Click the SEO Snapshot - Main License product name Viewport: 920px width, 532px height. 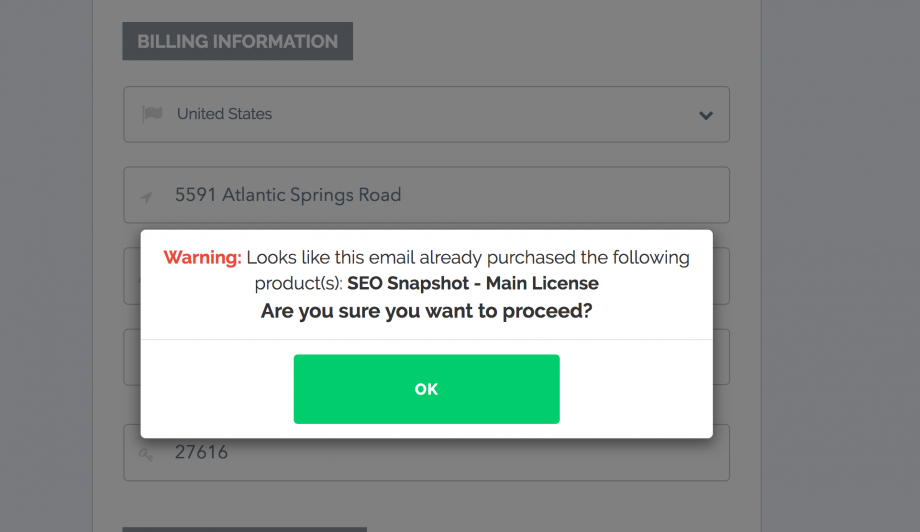click(473, 283)
